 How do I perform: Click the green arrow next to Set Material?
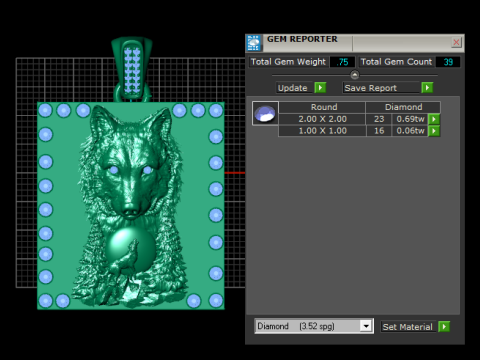tap(444, 326)
